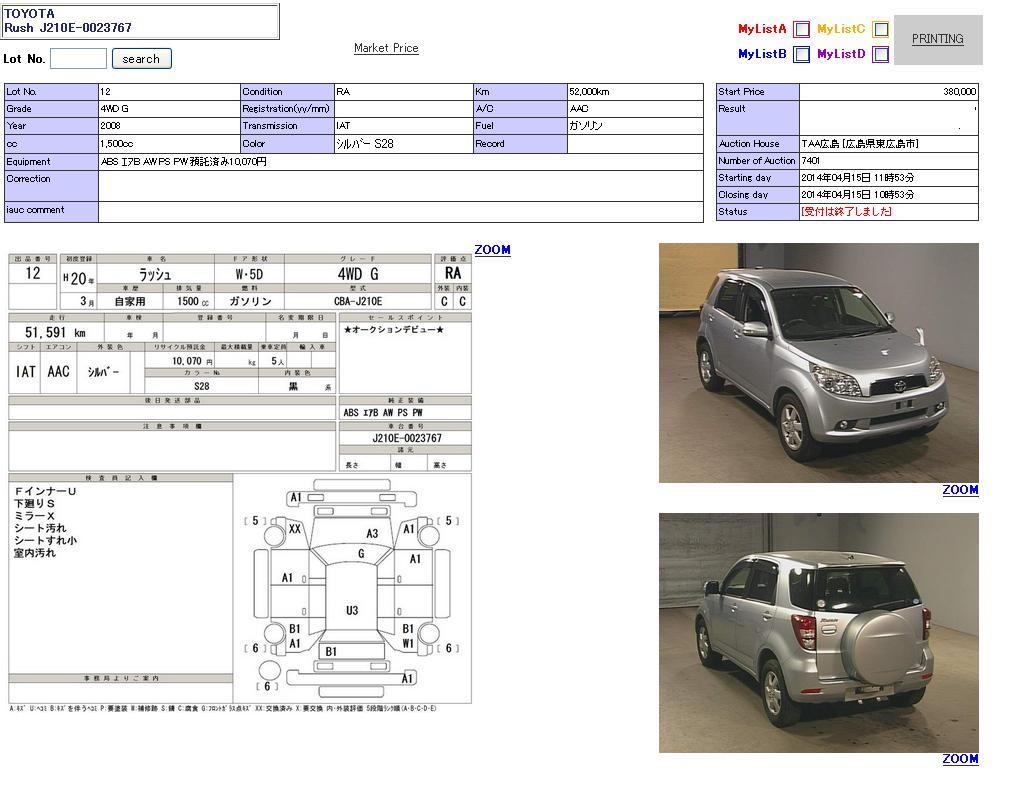Viewport: 1020px width, 798px height.
Task: Click the vehicle damage diagram on auction sheet
Action: point(350,585)
